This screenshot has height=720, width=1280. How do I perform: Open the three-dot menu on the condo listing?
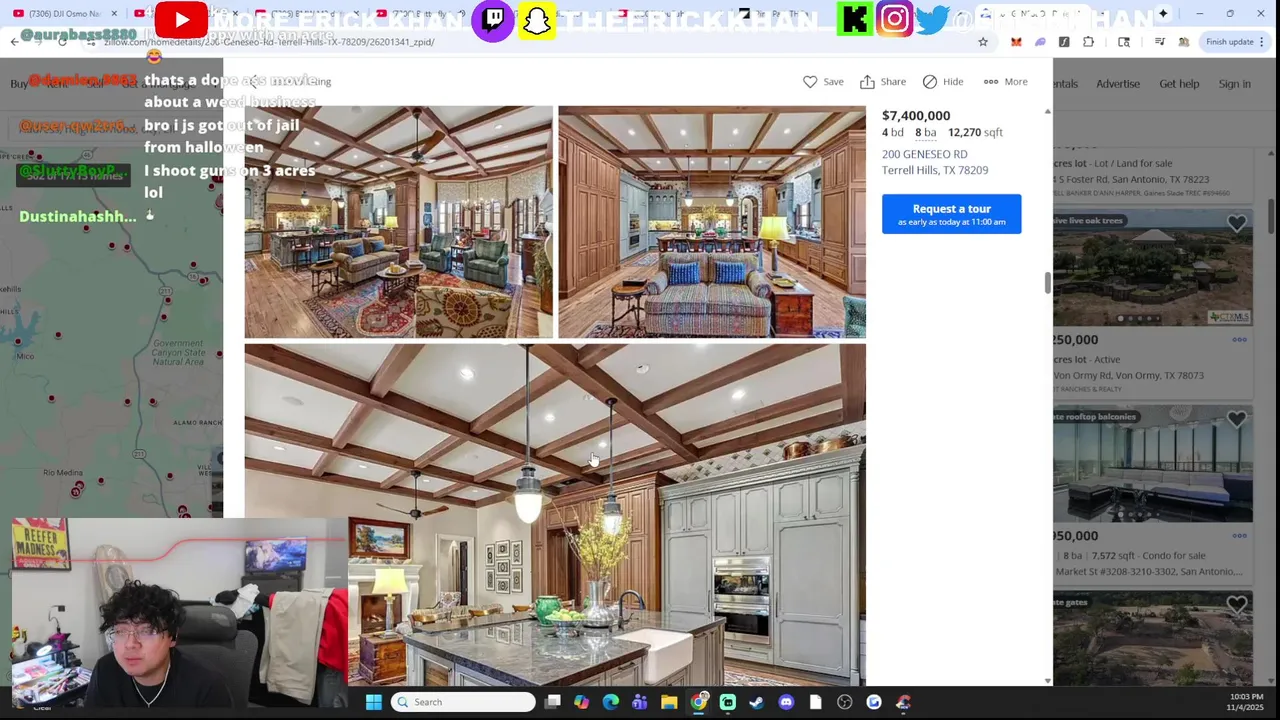[x=1239, y=536]
